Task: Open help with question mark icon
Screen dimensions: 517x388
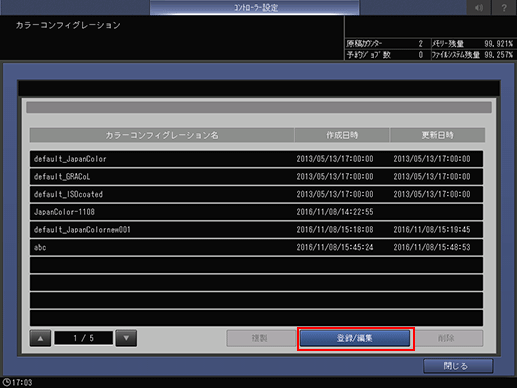Action: coord(504,7)
